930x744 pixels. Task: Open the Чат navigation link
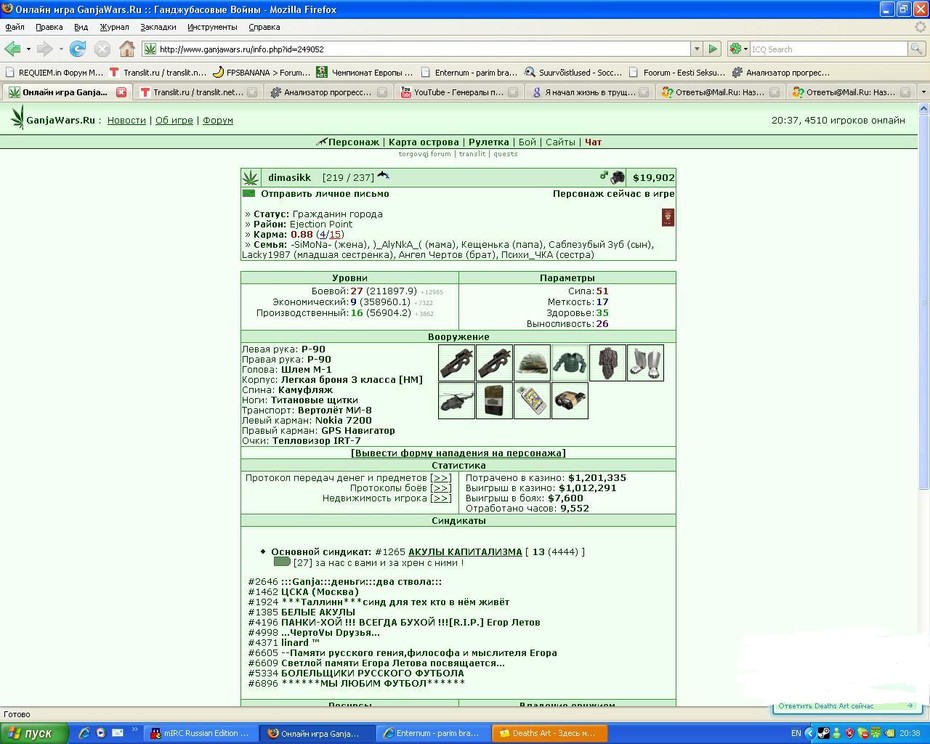point(593,142)
